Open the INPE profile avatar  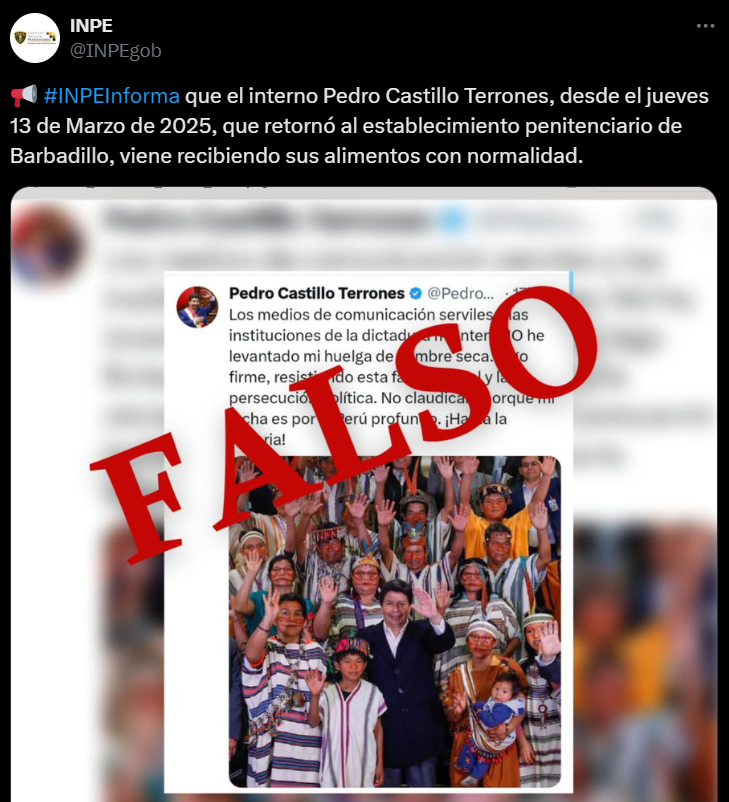coord(35,38)
